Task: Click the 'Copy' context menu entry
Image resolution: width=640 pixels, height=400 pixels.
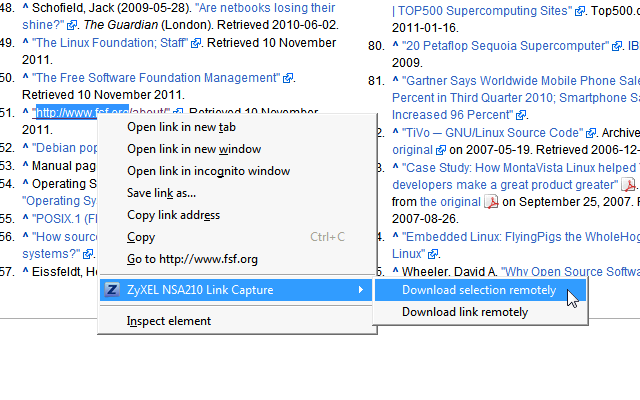Action: (x=141, y=237)
